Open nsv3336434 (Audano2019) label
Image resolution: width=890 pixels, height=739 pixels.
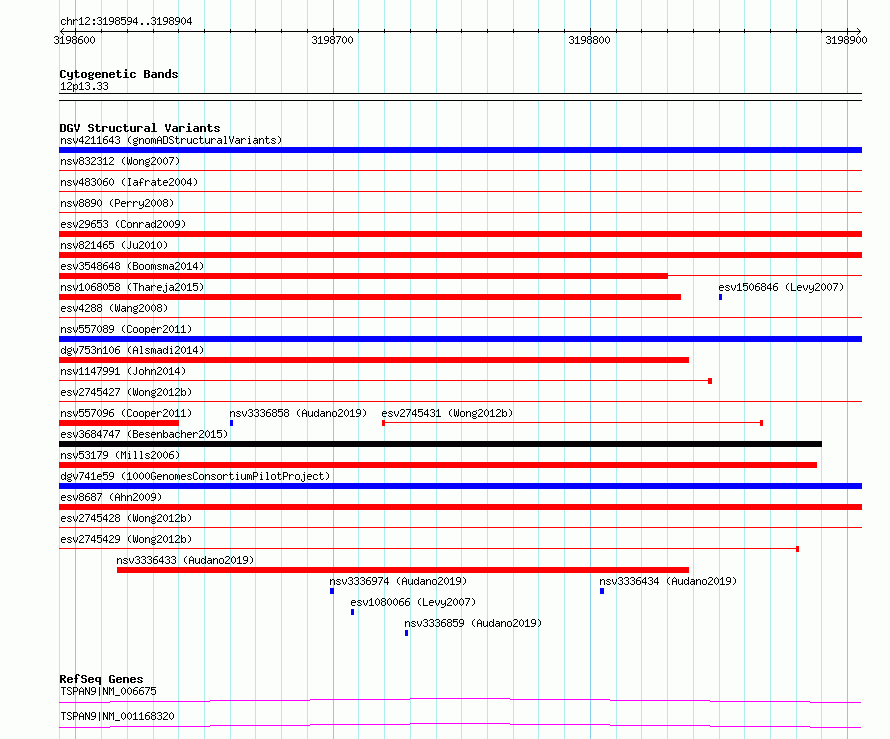click(x=668, y=581)
